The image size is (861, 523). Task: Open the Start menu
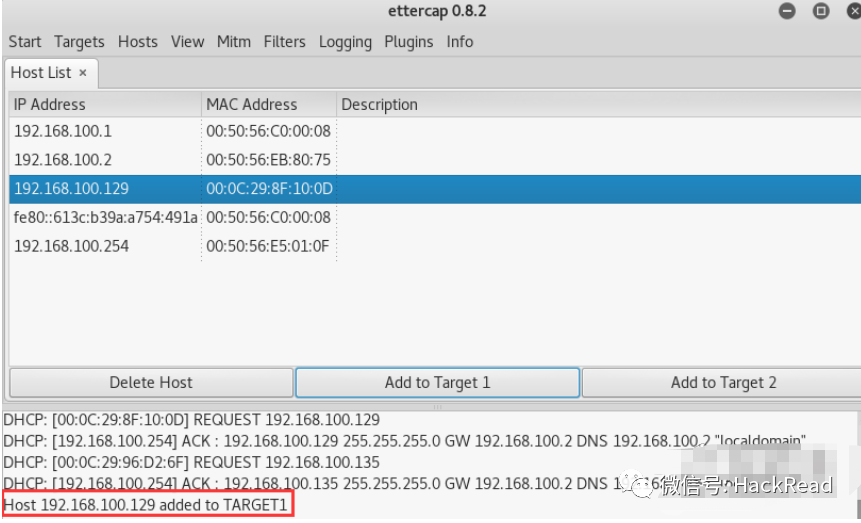point(25,42)
